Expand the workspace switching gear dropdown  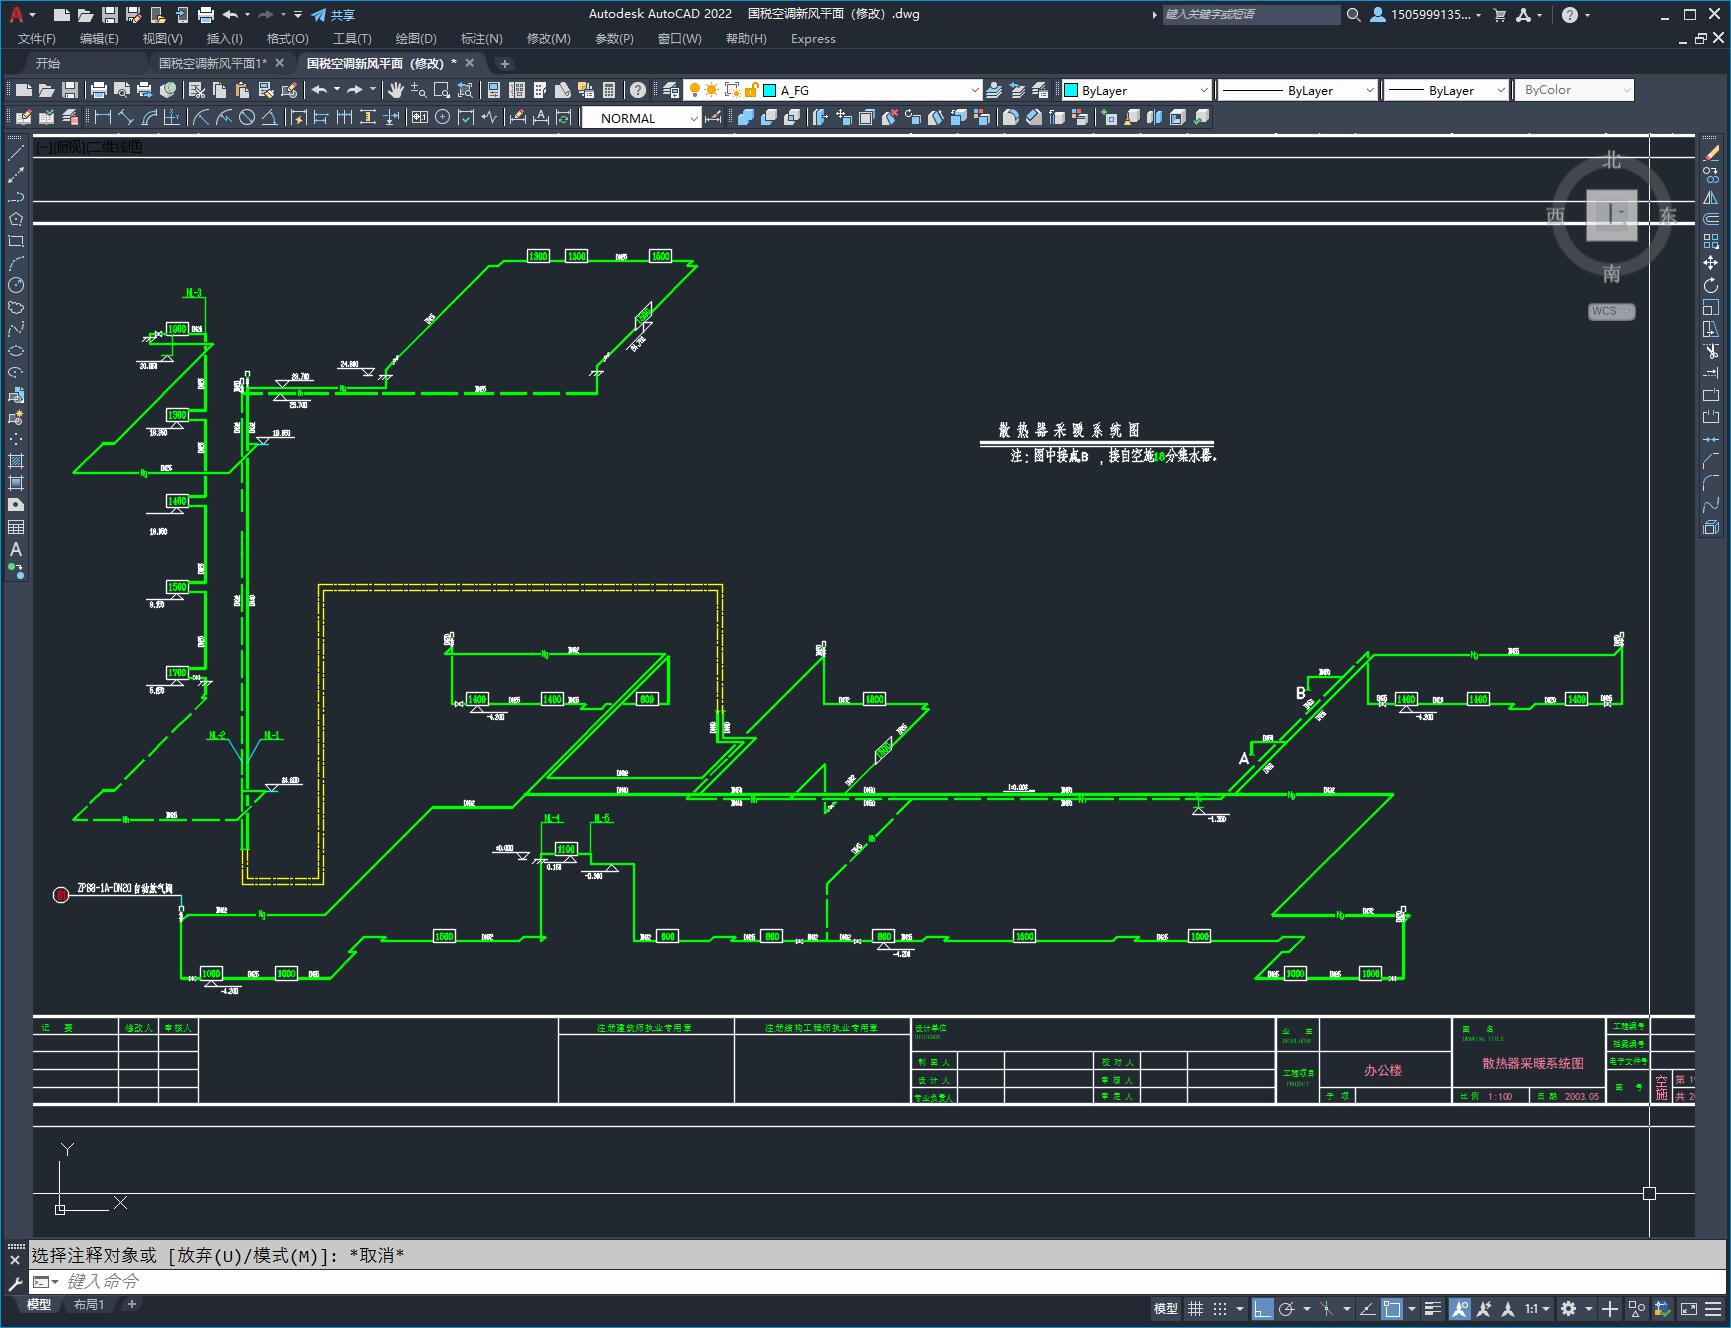(x=1588, y=1308)
